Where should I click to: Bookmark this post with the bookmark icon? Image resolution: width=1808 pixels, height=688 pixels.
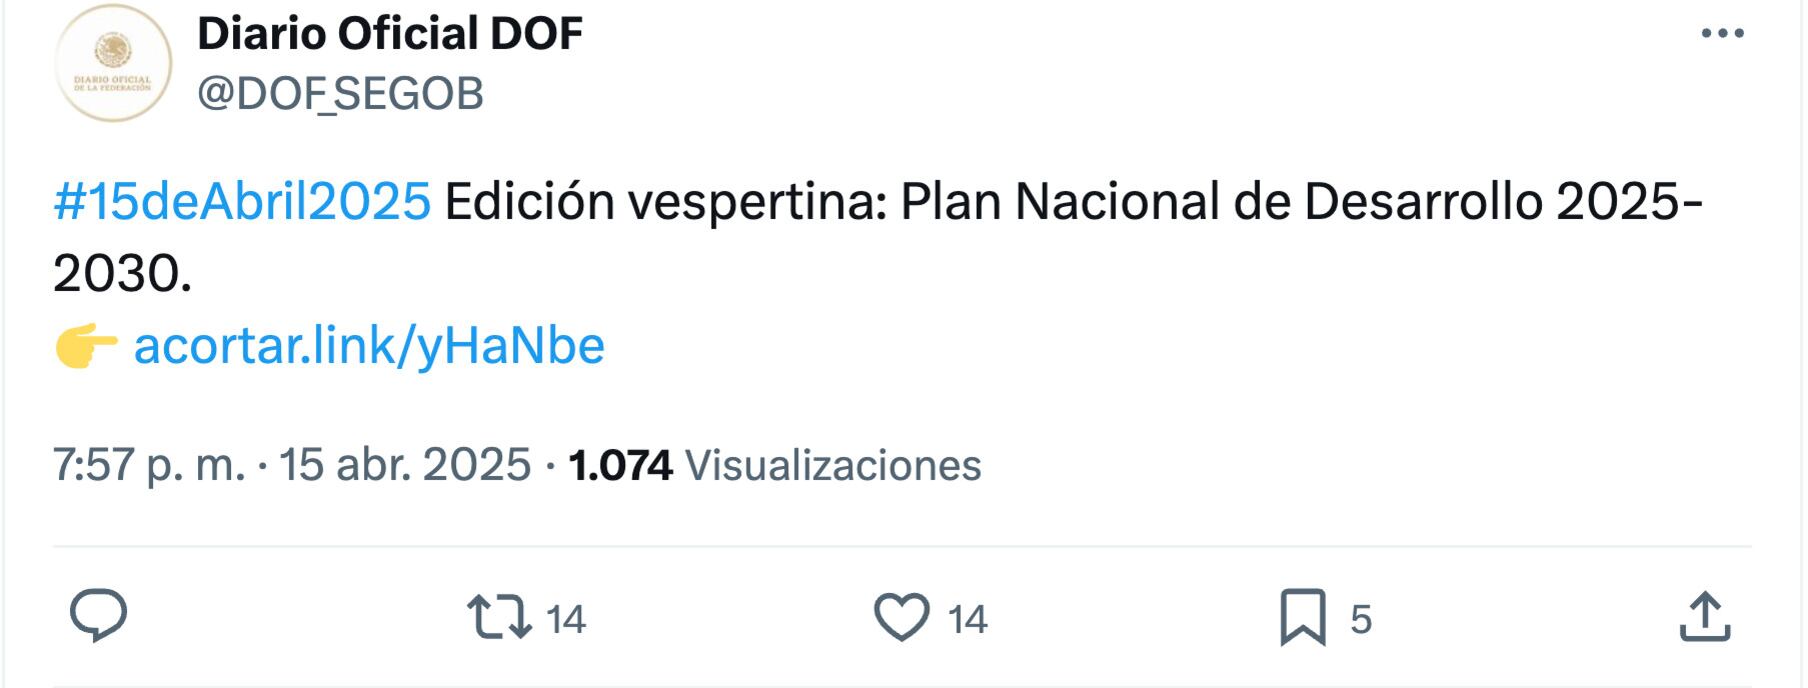1303,617
